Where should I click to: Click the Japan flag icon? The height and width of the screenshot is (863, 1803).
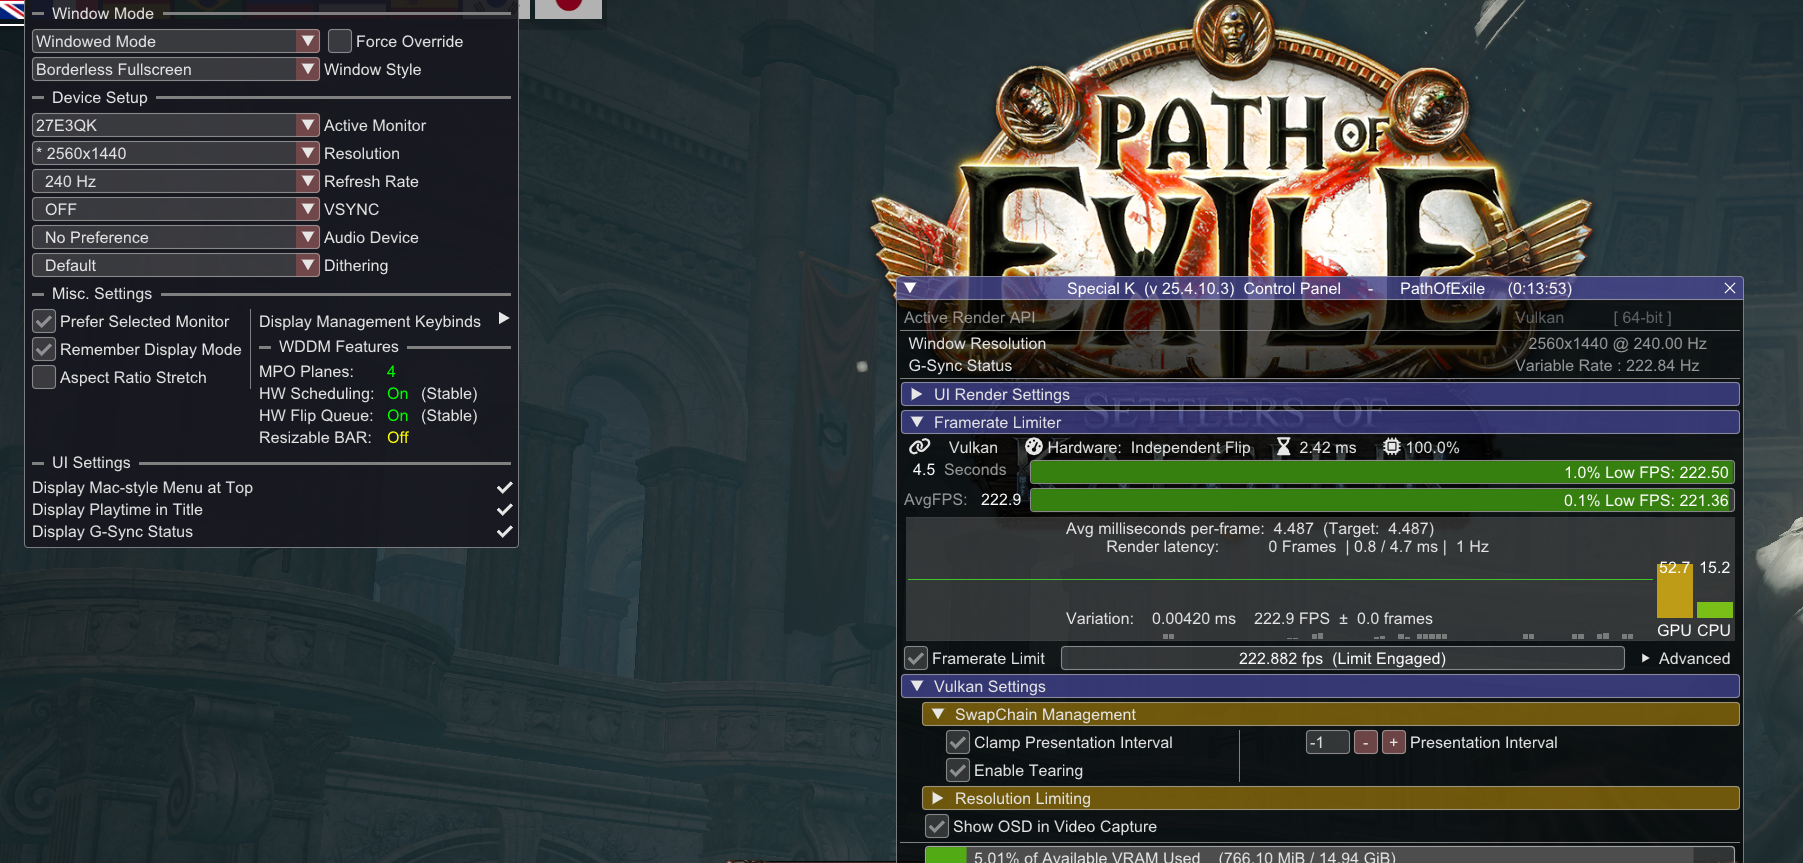(x=568, y=8)
